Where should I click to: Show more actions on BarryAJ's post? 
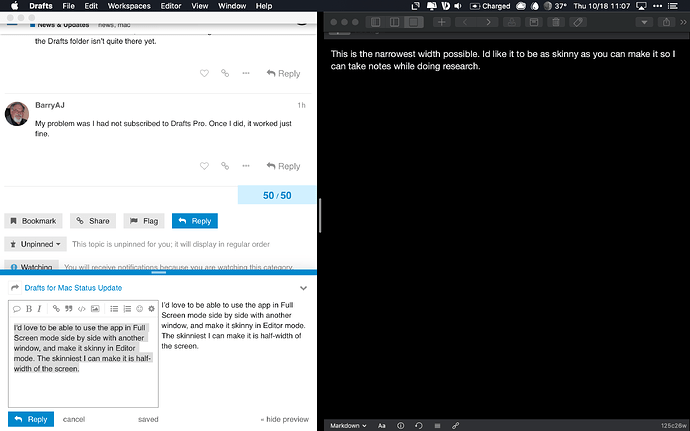click(246, 166)
